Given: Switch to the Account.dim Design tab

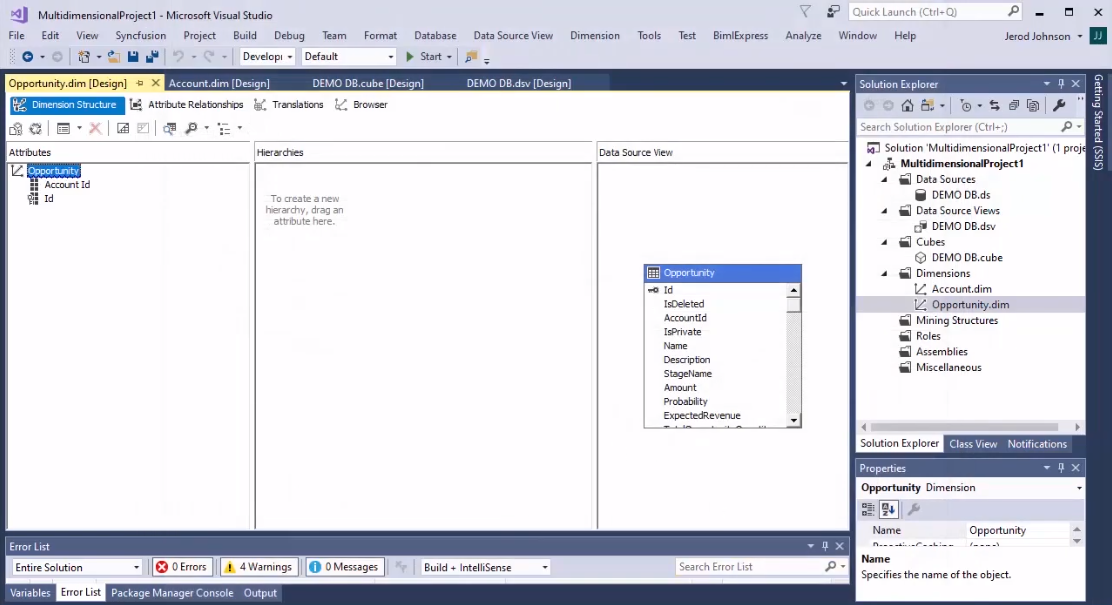Looking at the screenshot, I should pyautogui.click(x=219, y=83).
